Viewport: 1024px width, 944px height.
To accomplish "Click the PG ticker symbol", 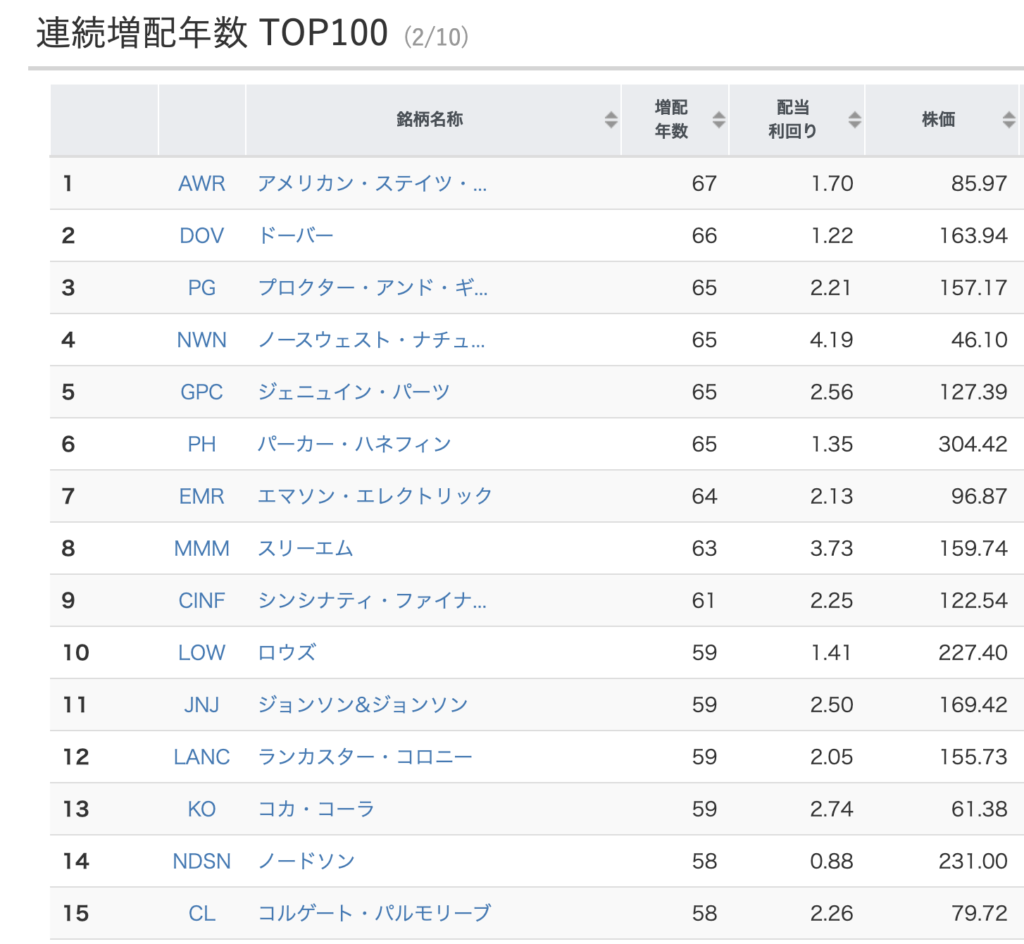I will click(x=202, y=288).
